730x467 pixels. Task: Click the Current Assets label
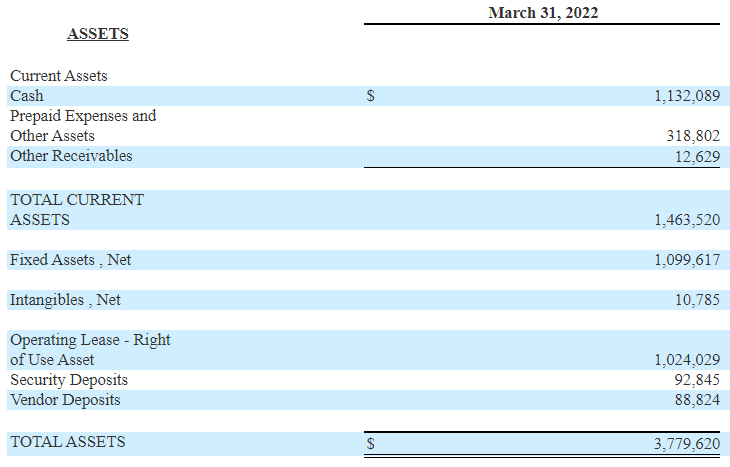59,76
